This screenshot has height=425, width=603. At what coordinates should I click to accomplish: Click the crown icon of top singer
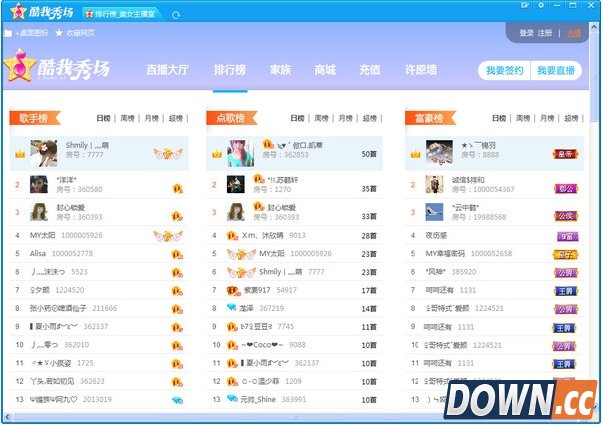point(20,153)
